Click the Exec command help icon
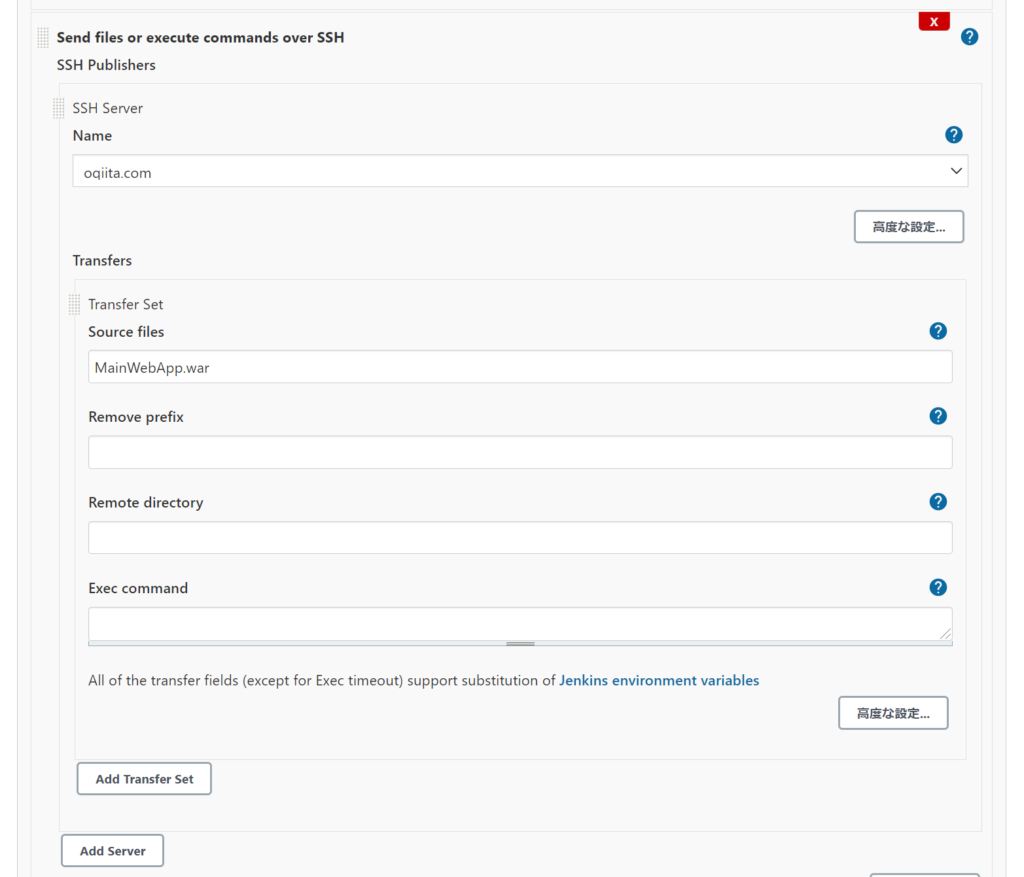Image resolution: width=1024 pixels, height=877 pixels. (937, 587)
